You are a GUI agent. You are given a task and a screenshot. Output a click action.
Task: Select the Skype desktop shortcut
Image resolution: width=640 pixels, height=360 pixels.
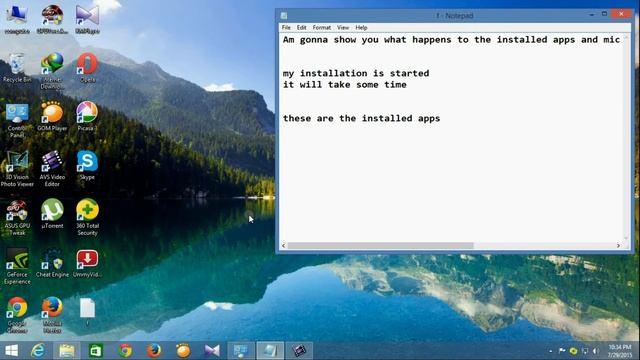(87, 166)
